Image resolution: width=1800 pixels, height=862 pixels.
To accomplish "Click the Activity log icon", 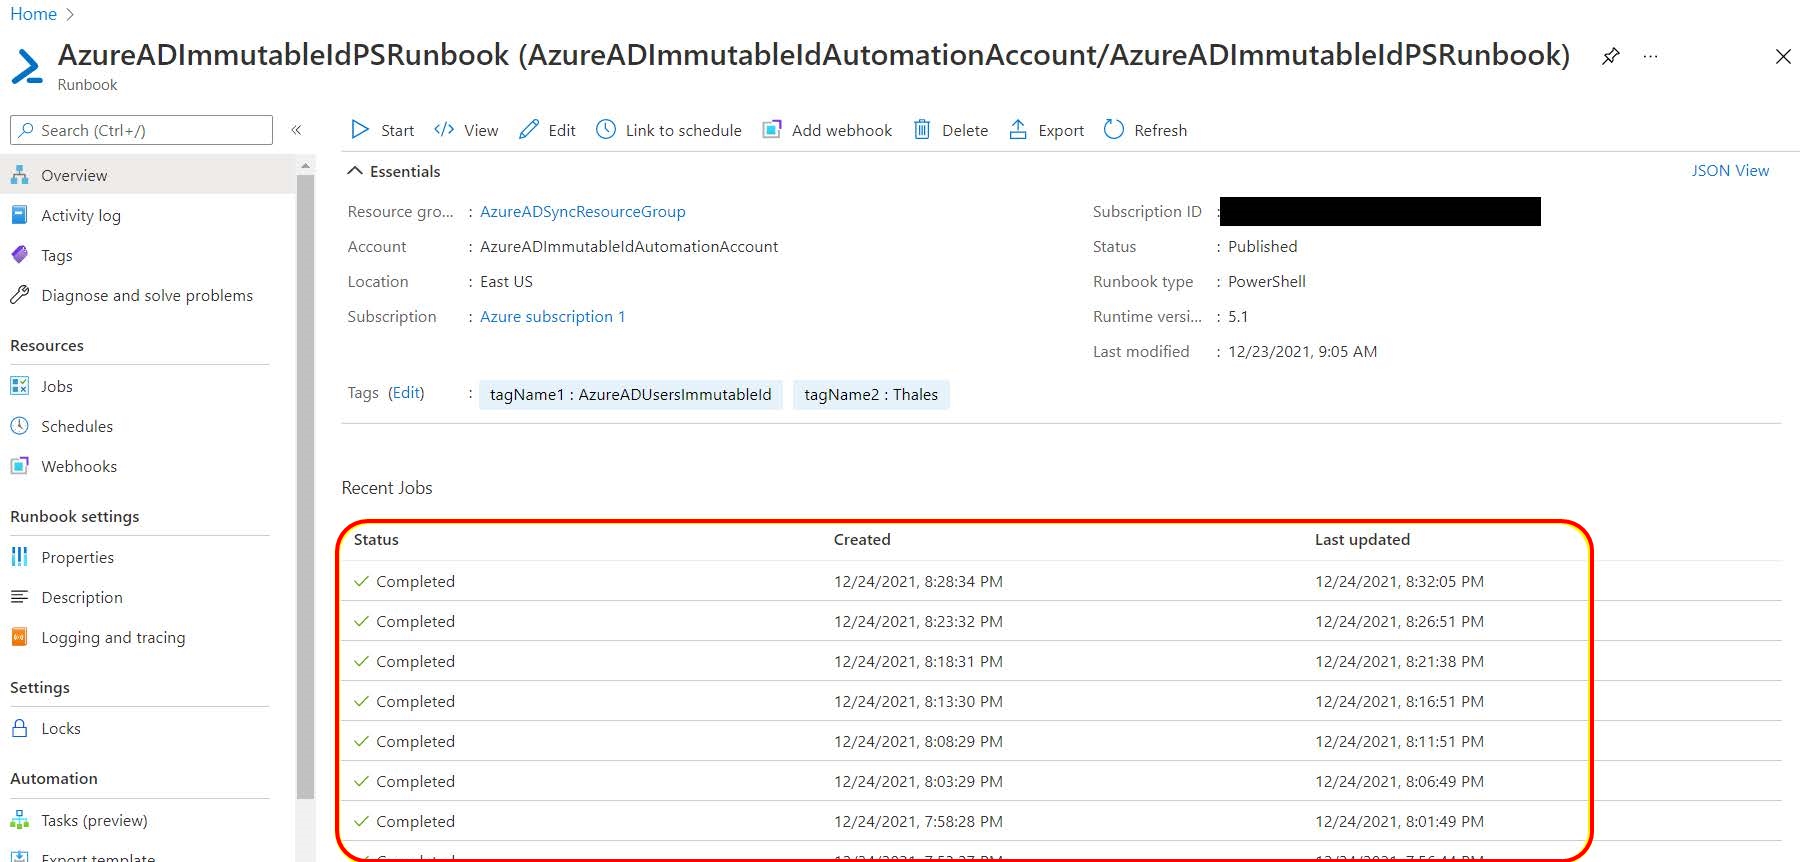I will [19, 215].
